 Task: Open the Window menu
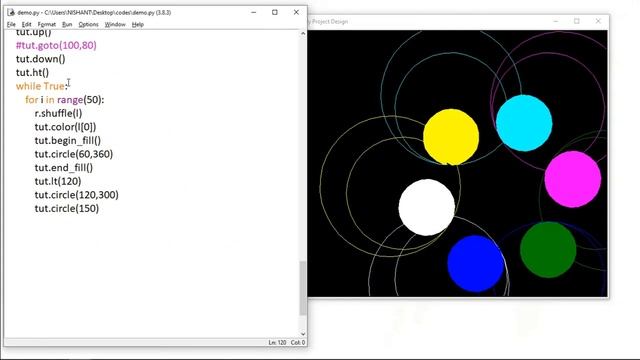tap(115, 24)
